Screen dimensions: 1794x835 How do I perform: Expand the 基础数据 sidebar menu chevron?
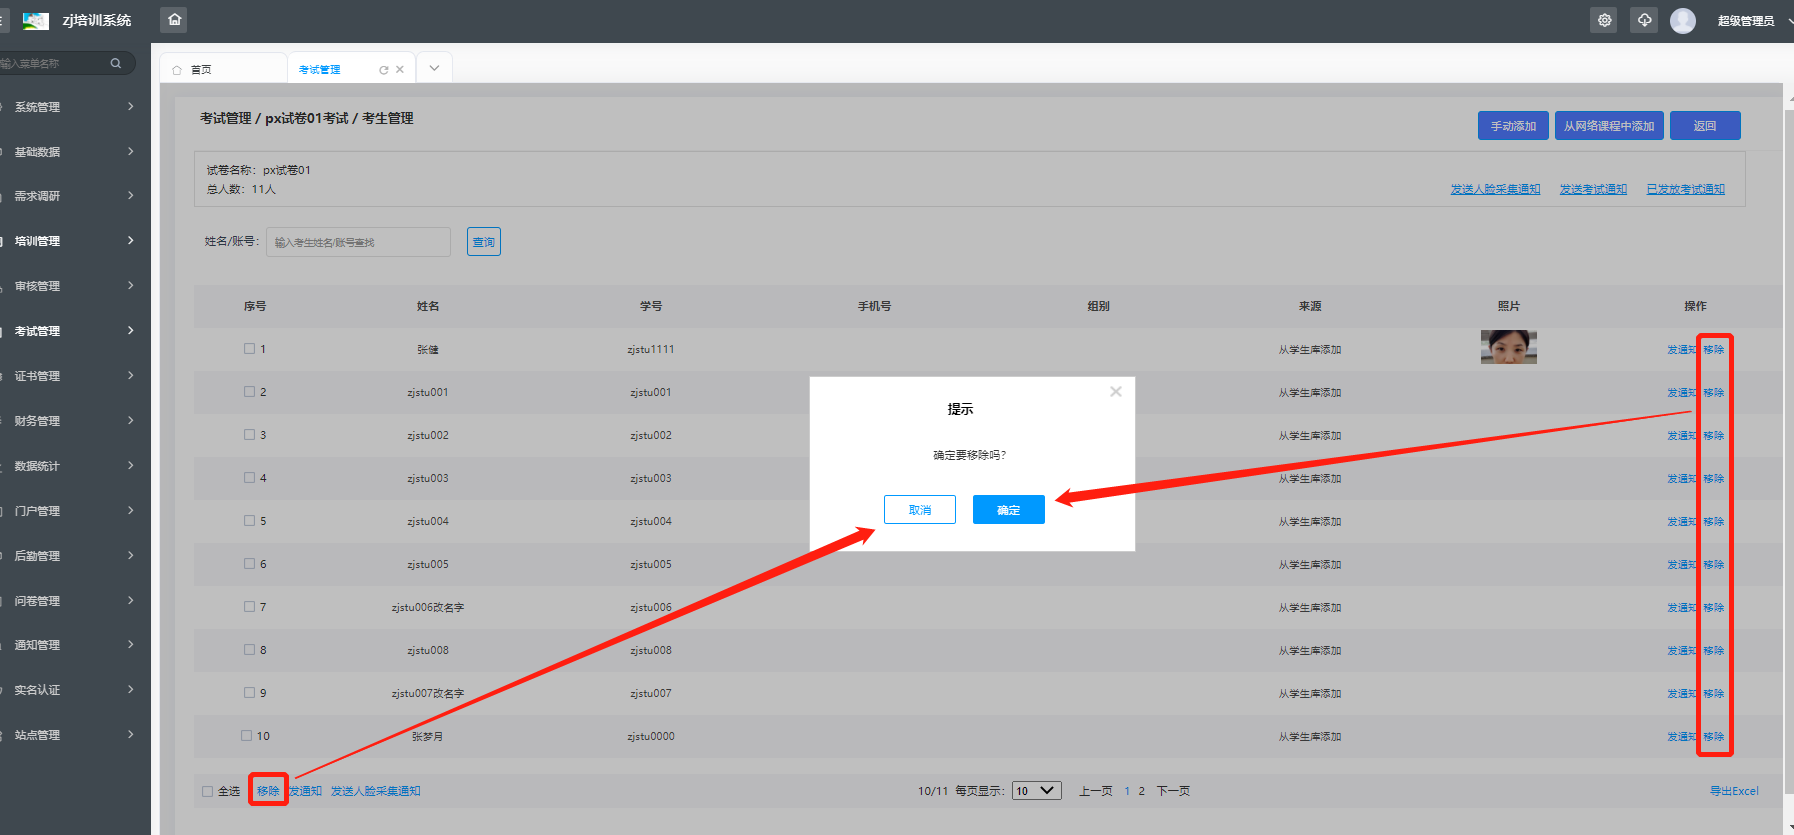(131, 151)
